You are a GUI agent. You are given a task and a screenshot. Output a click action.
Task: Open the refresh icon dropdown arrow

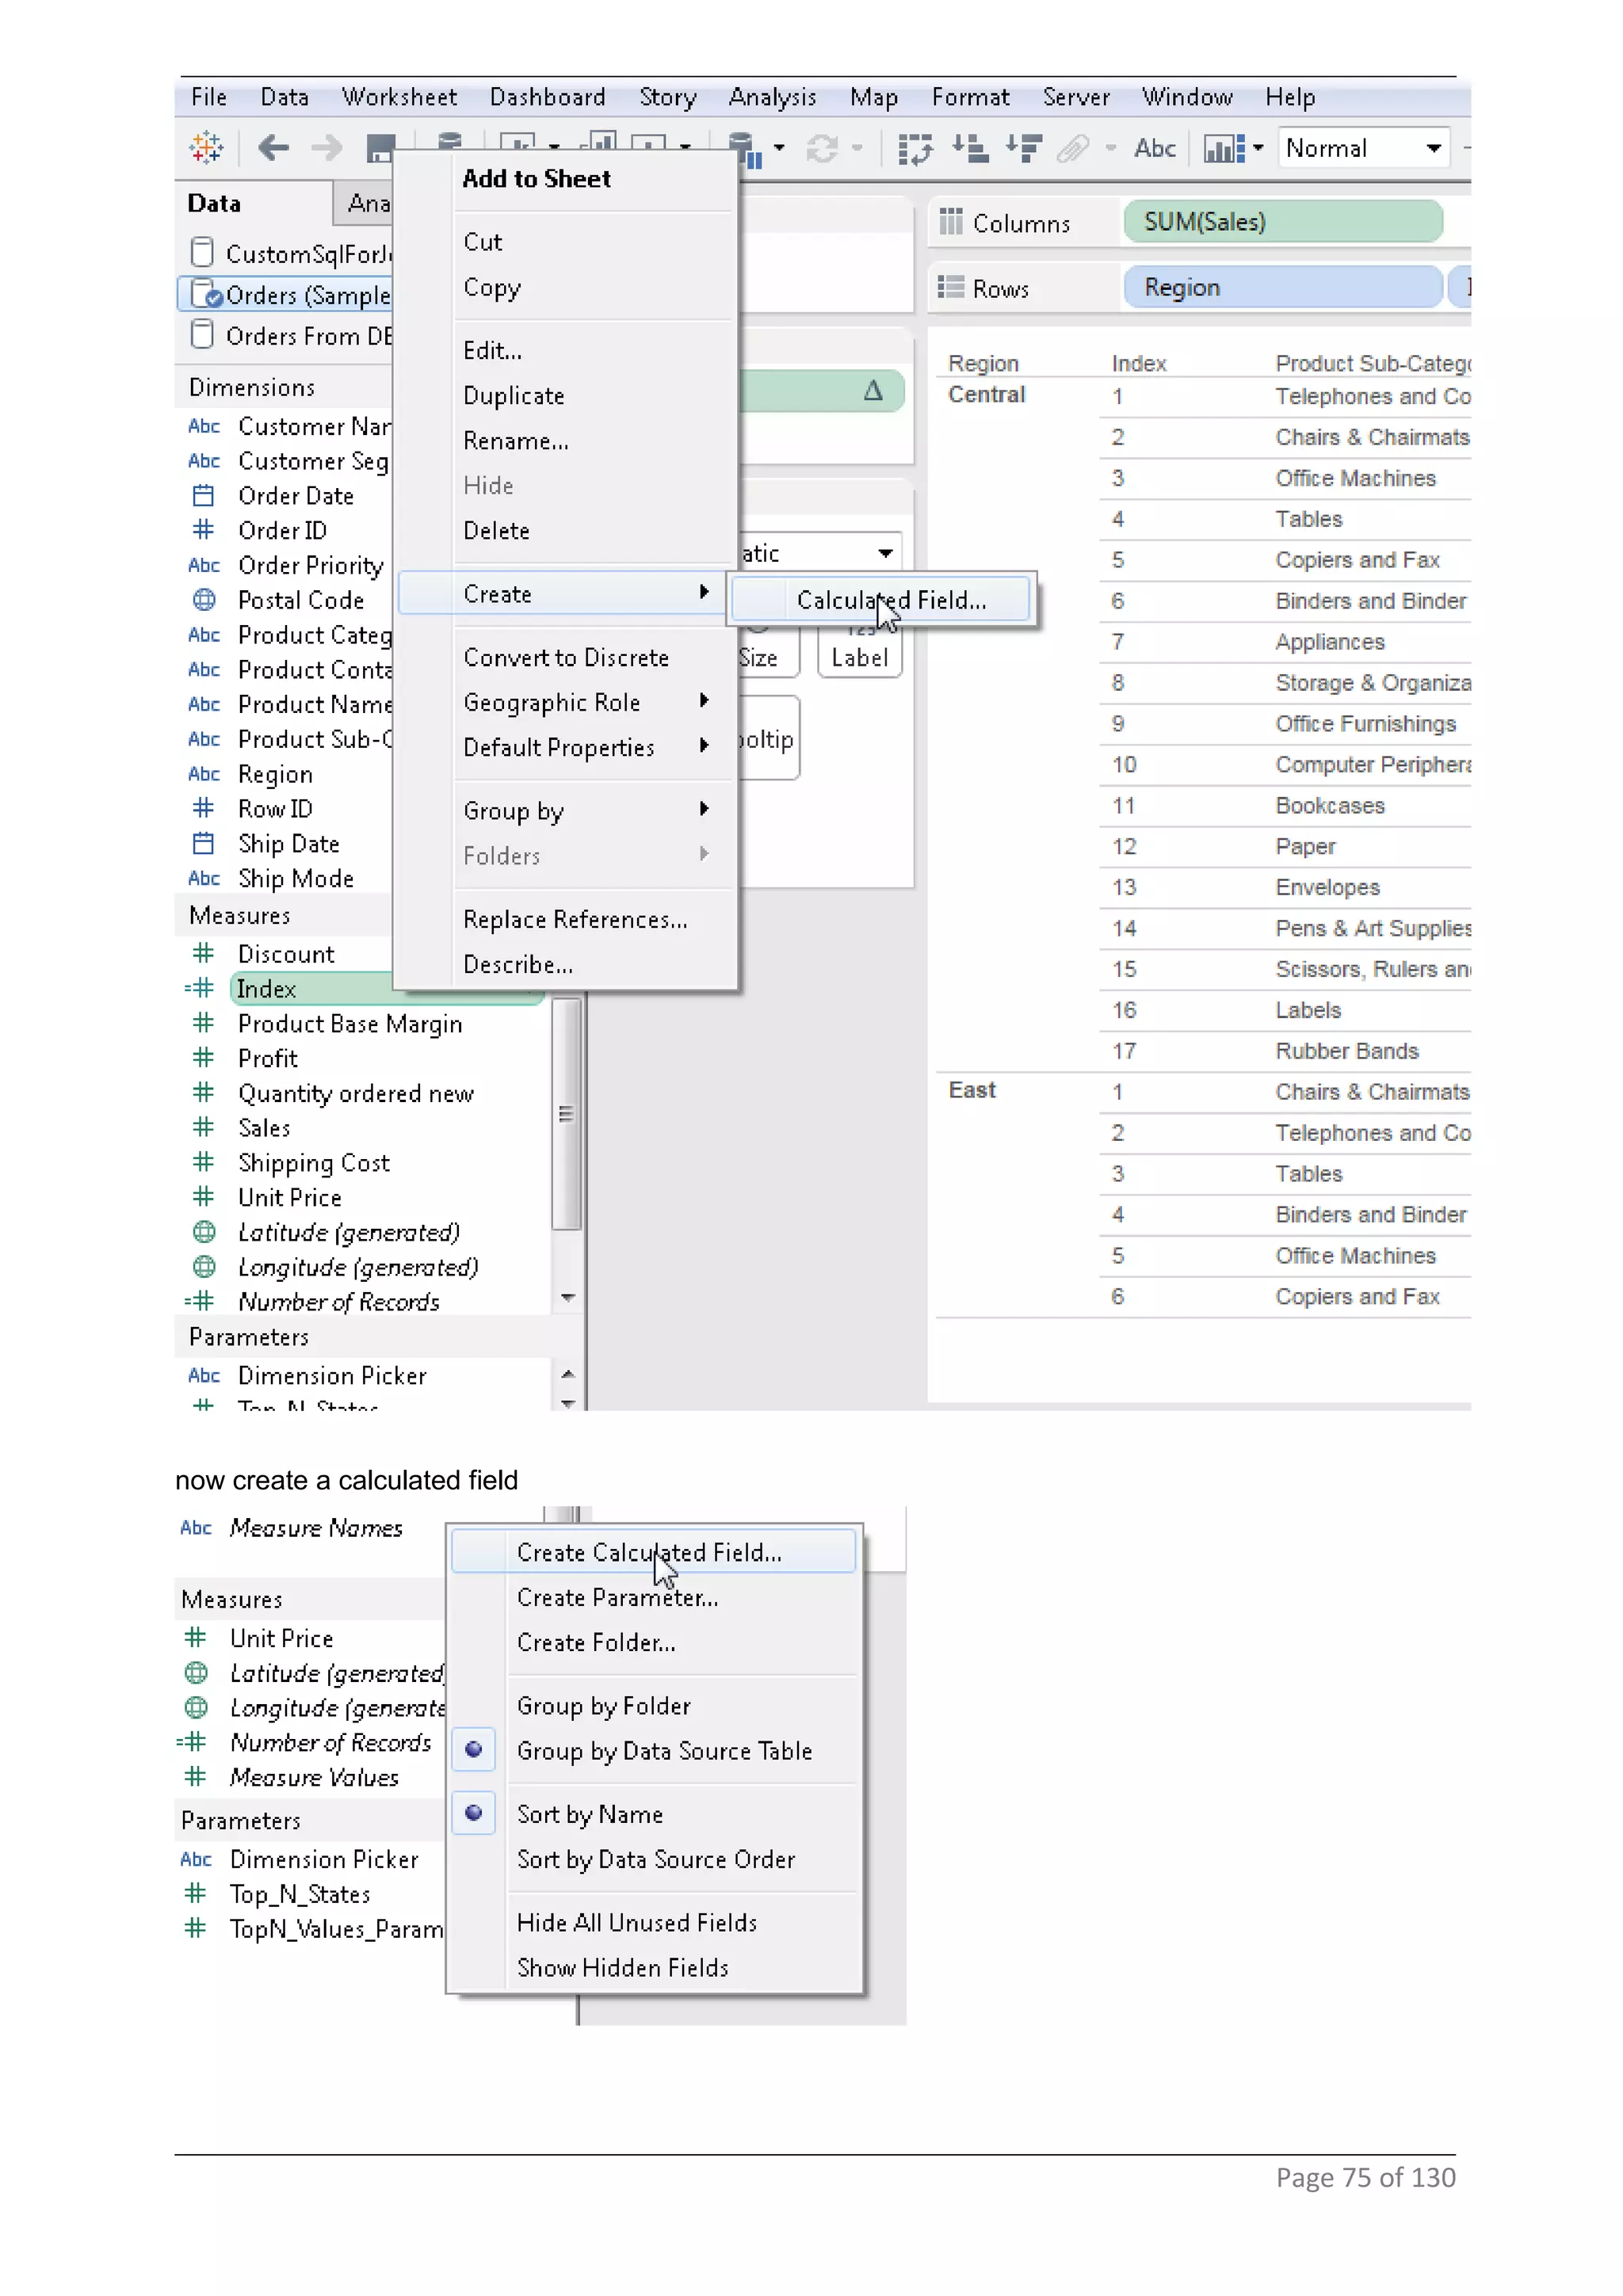(x=857, y=148)
